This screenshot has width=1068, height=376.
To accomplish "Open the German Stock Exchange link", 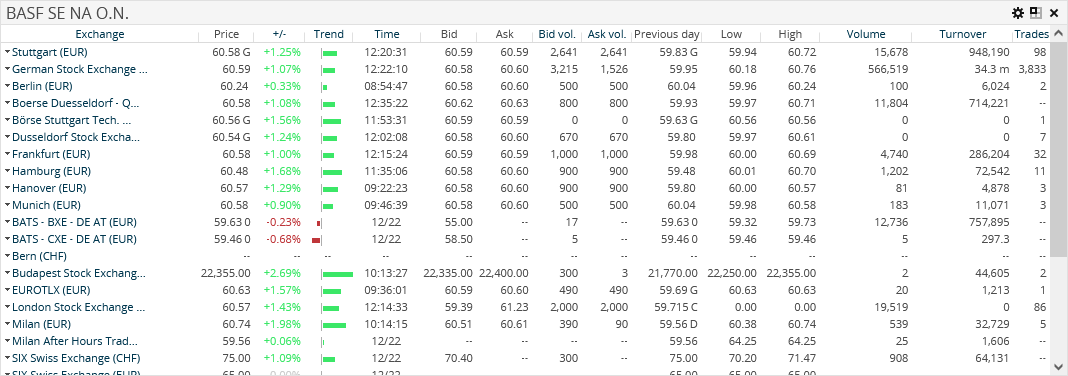I will tap(80, 69).
